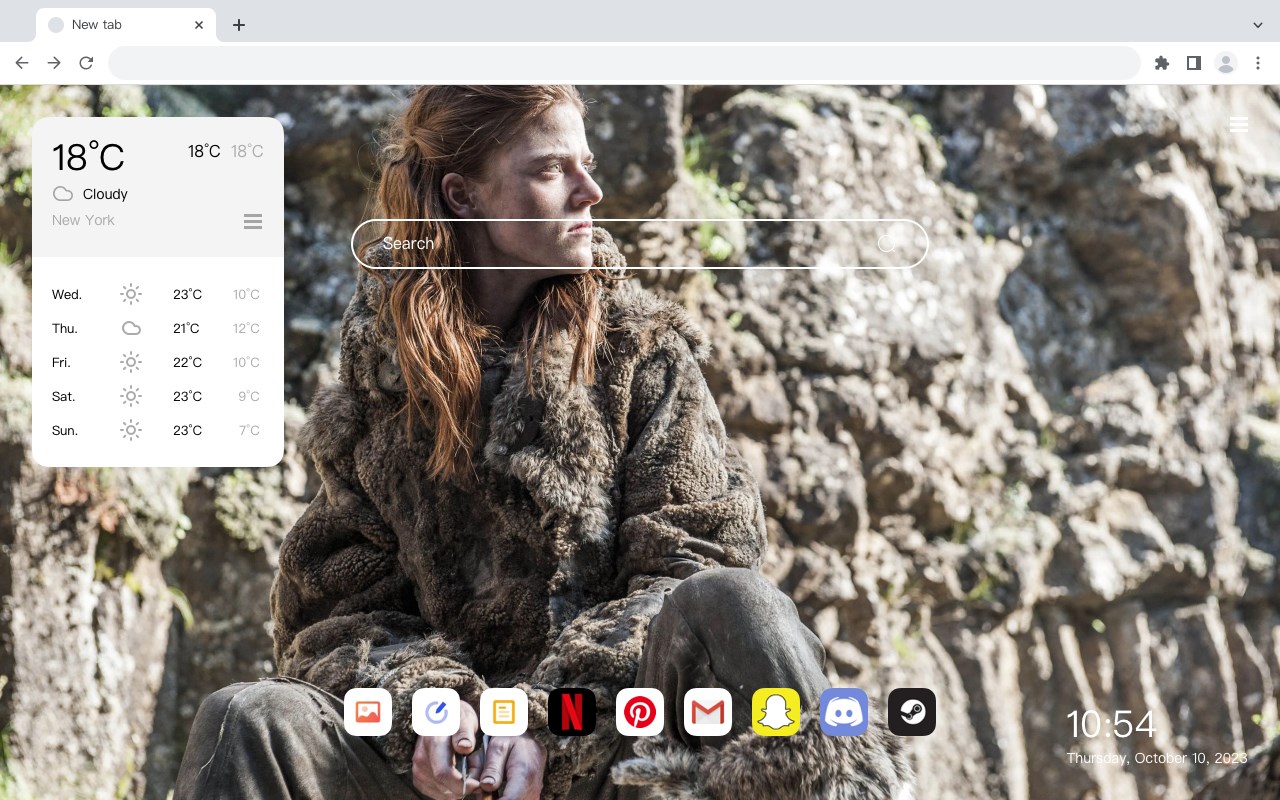Screen dimensions: 1280x800
Task: Select the Fri. forecast day label
Action: point(61,362)
